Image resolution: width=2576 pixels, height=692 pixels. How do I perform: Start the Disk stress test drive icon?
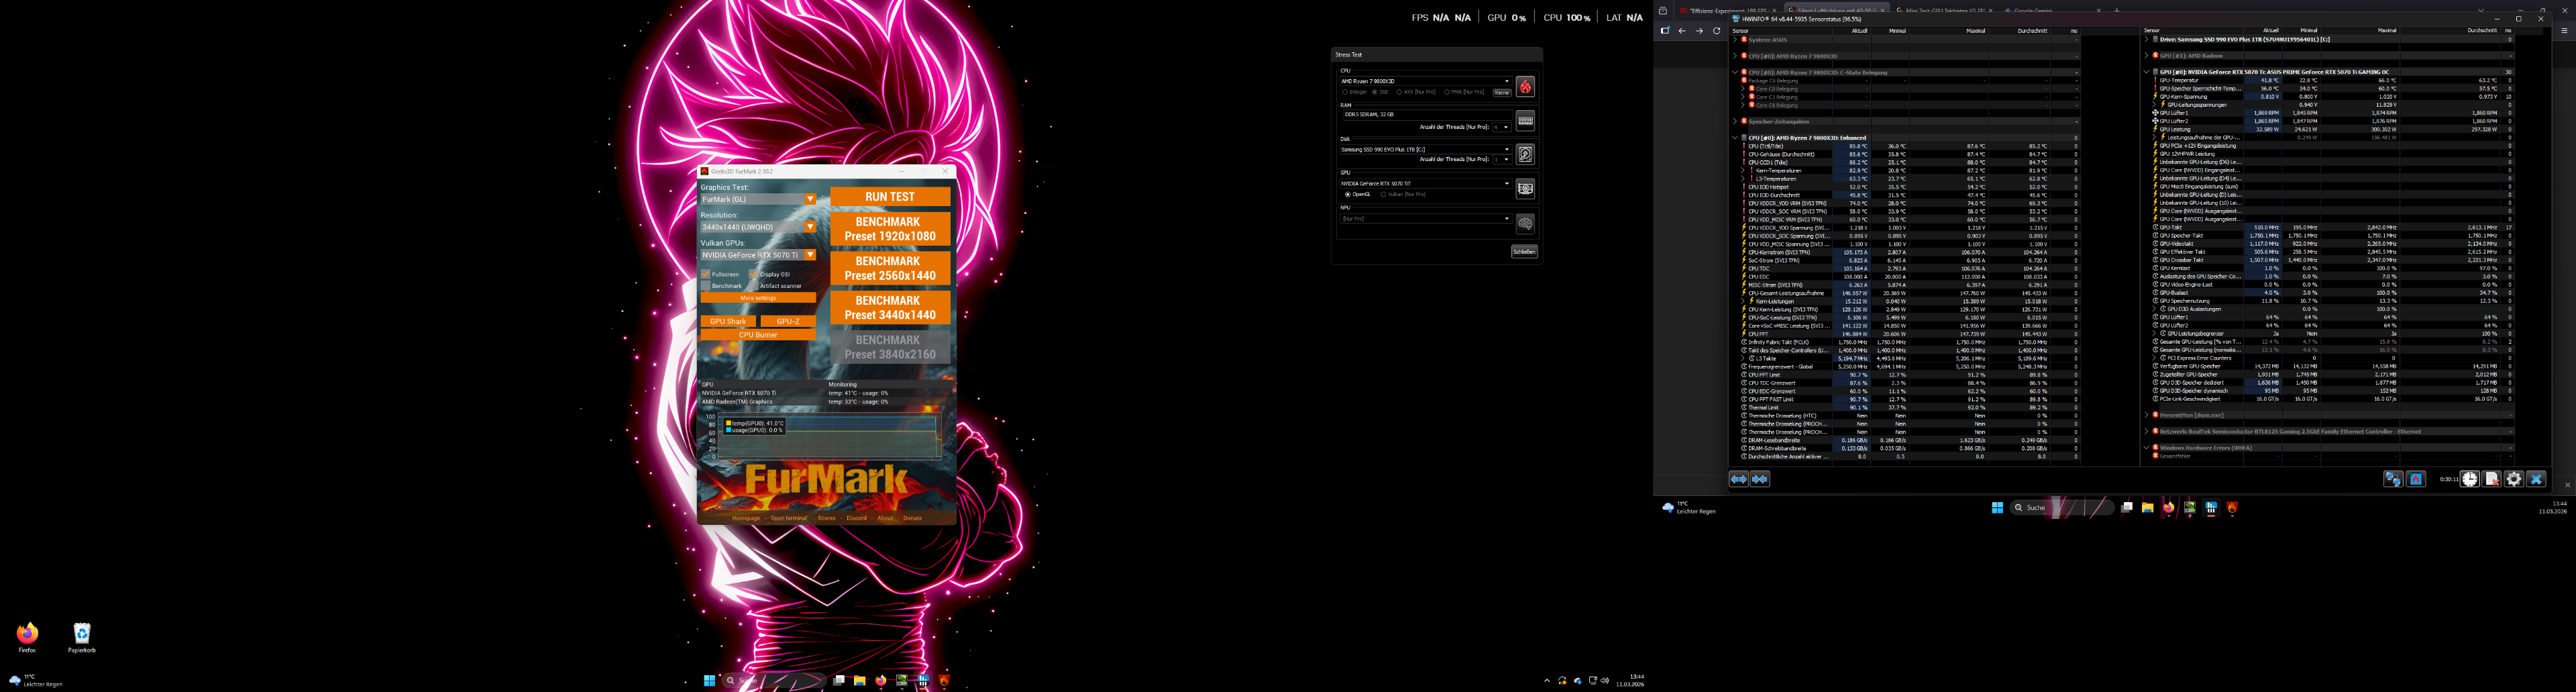[x=1525, y=155]
